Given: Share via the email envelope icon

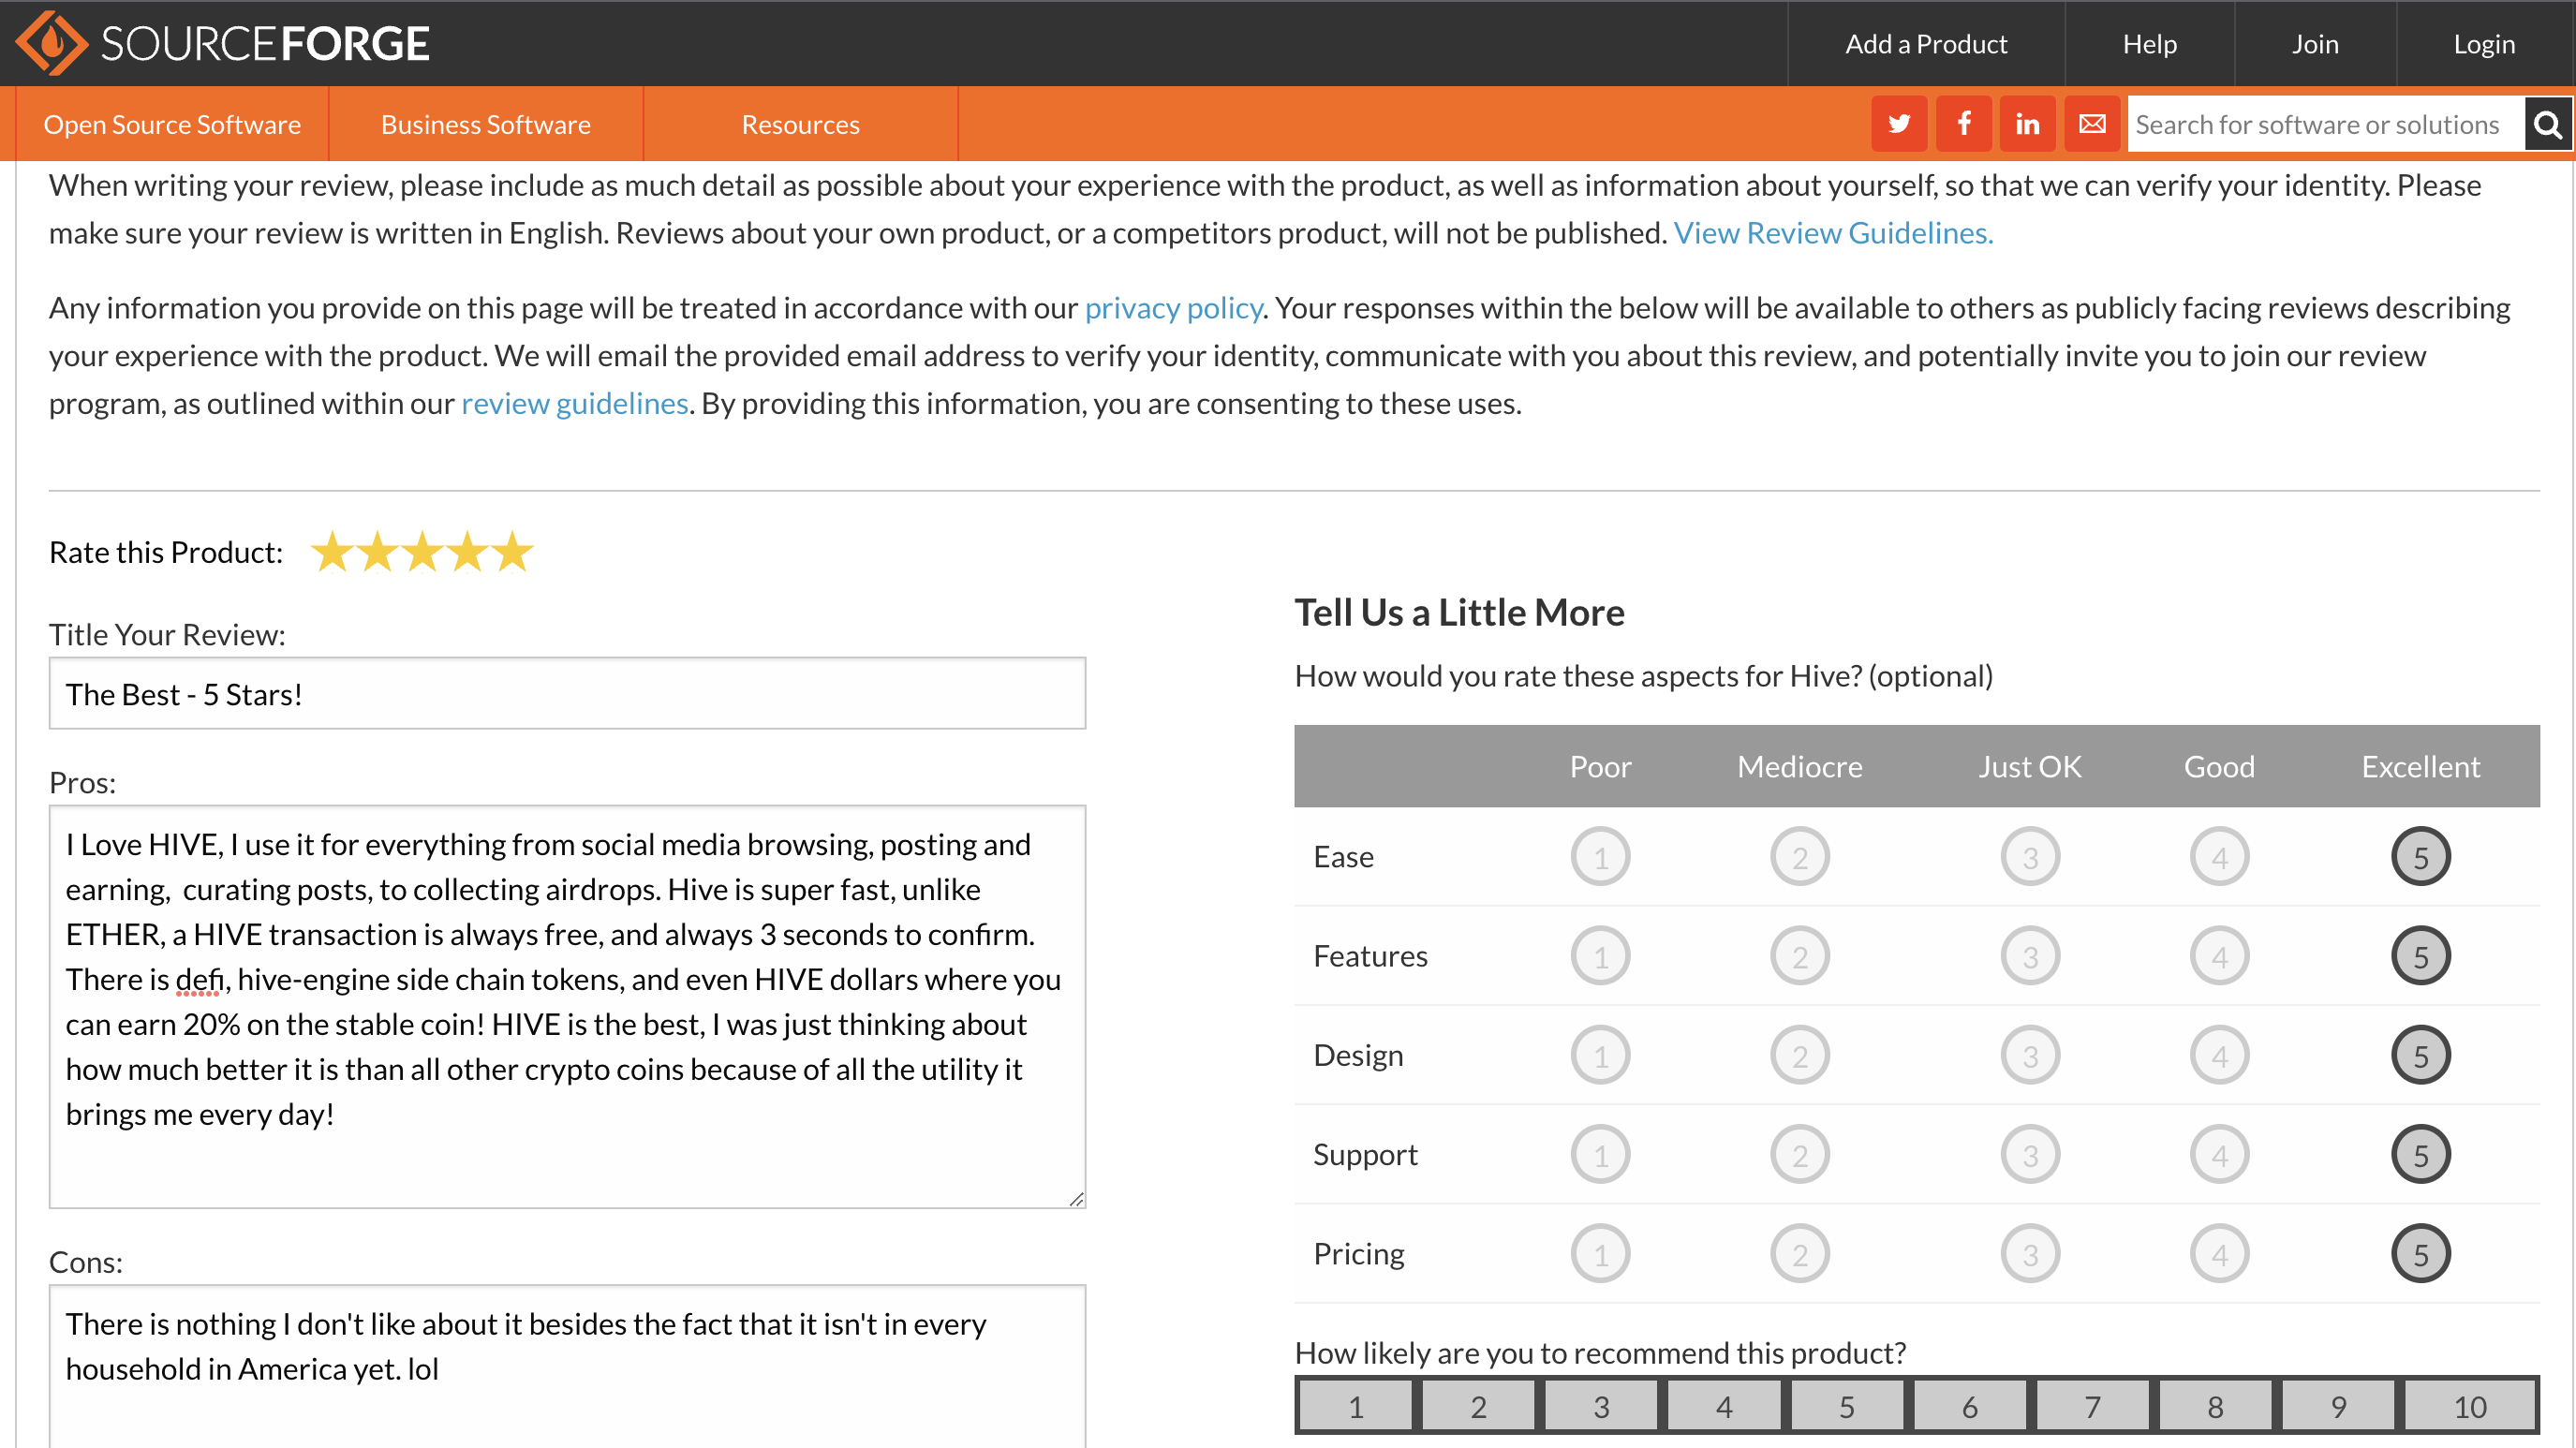Looking at the screenshot, I should click(x=2092, y=124).
